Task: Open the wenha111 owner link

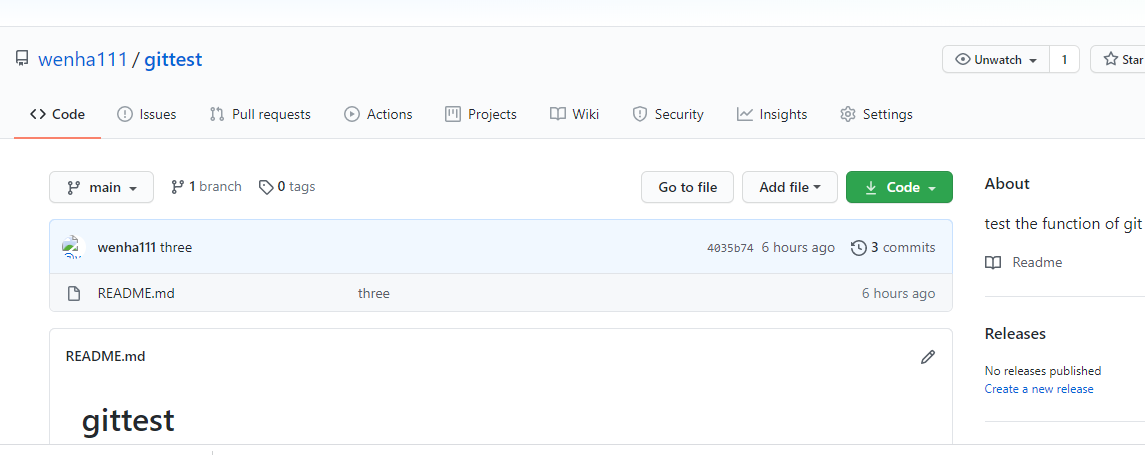Action: pyautogui.click(x=83, y=59)
